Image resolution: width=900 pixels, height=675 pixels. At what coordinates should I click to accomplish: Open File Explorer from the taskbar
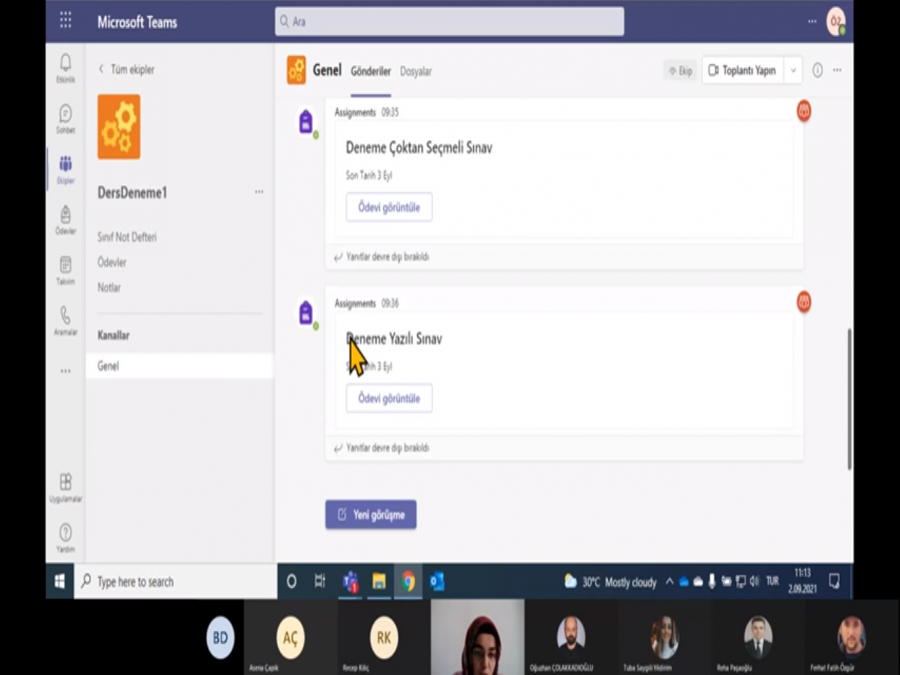coord(379,582)
